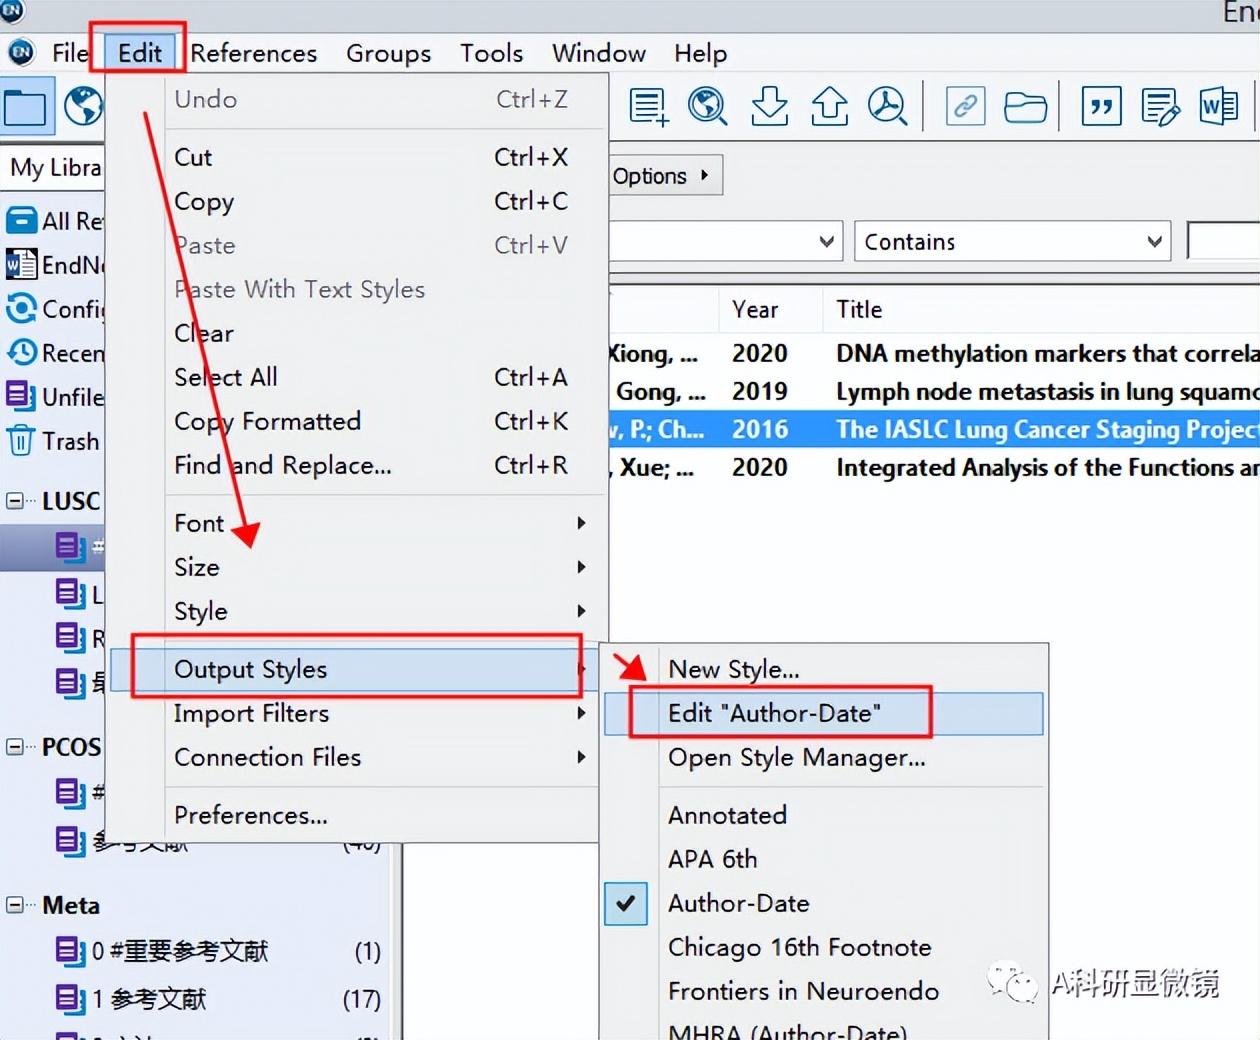The image size is (1260, 1040).
Task: Open the Tools menu
Action: coord(491,53)
